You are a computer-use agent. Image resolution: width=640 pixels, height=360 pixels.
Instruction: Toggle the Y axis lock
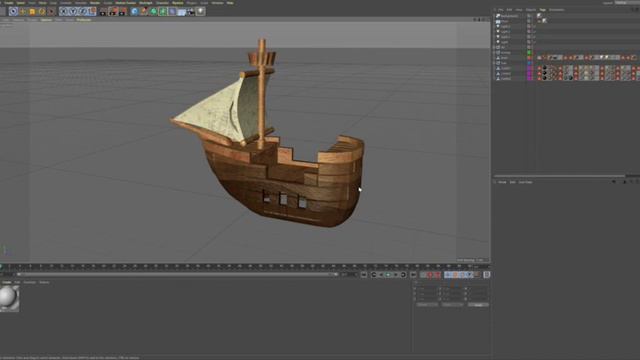tap(73, 11)
